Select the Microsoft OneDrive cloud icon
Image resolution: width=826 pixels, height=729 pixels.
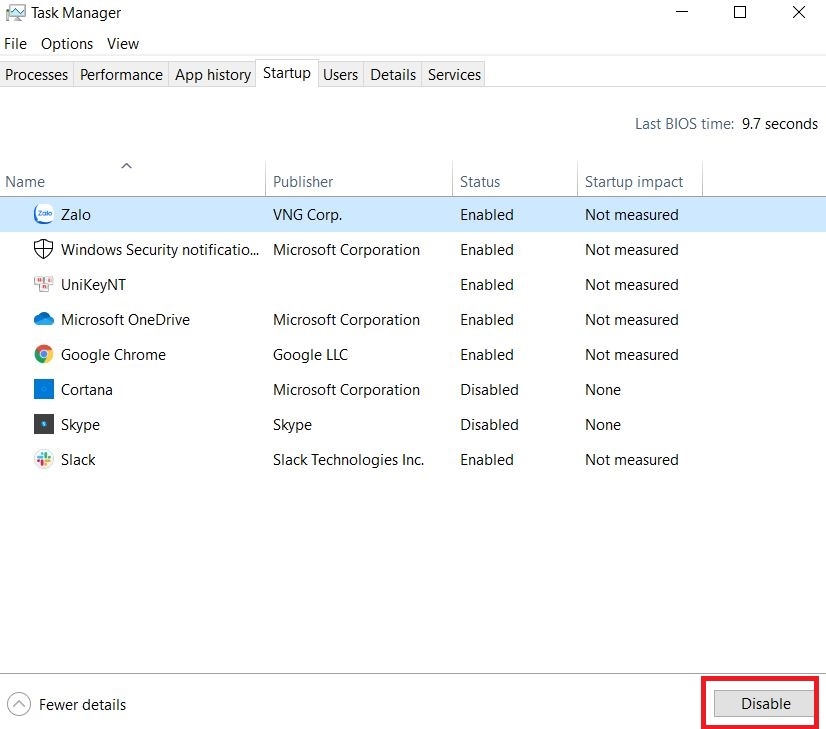click(x=44, y=320)
